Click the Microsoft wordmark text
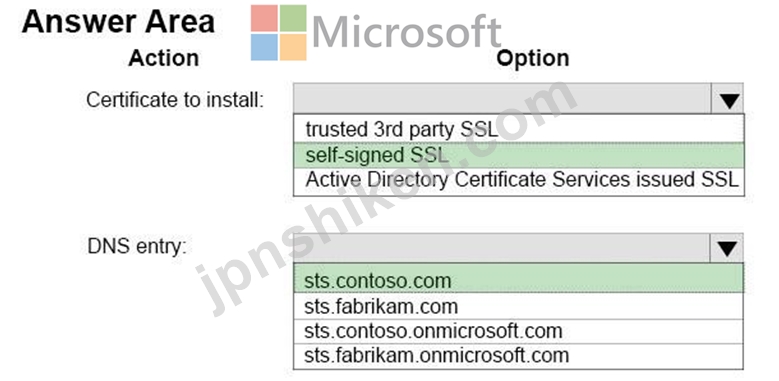 [406, 31]
